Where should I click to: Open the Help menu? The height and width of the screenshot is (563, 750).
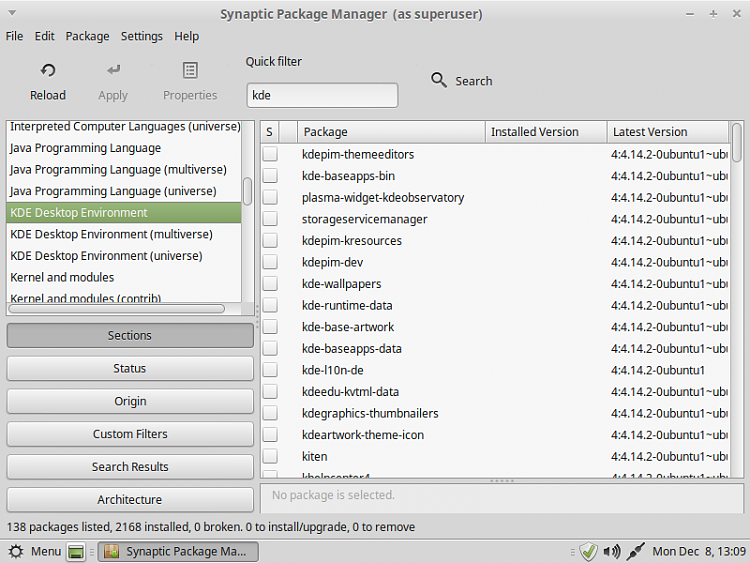pos(187,36)
